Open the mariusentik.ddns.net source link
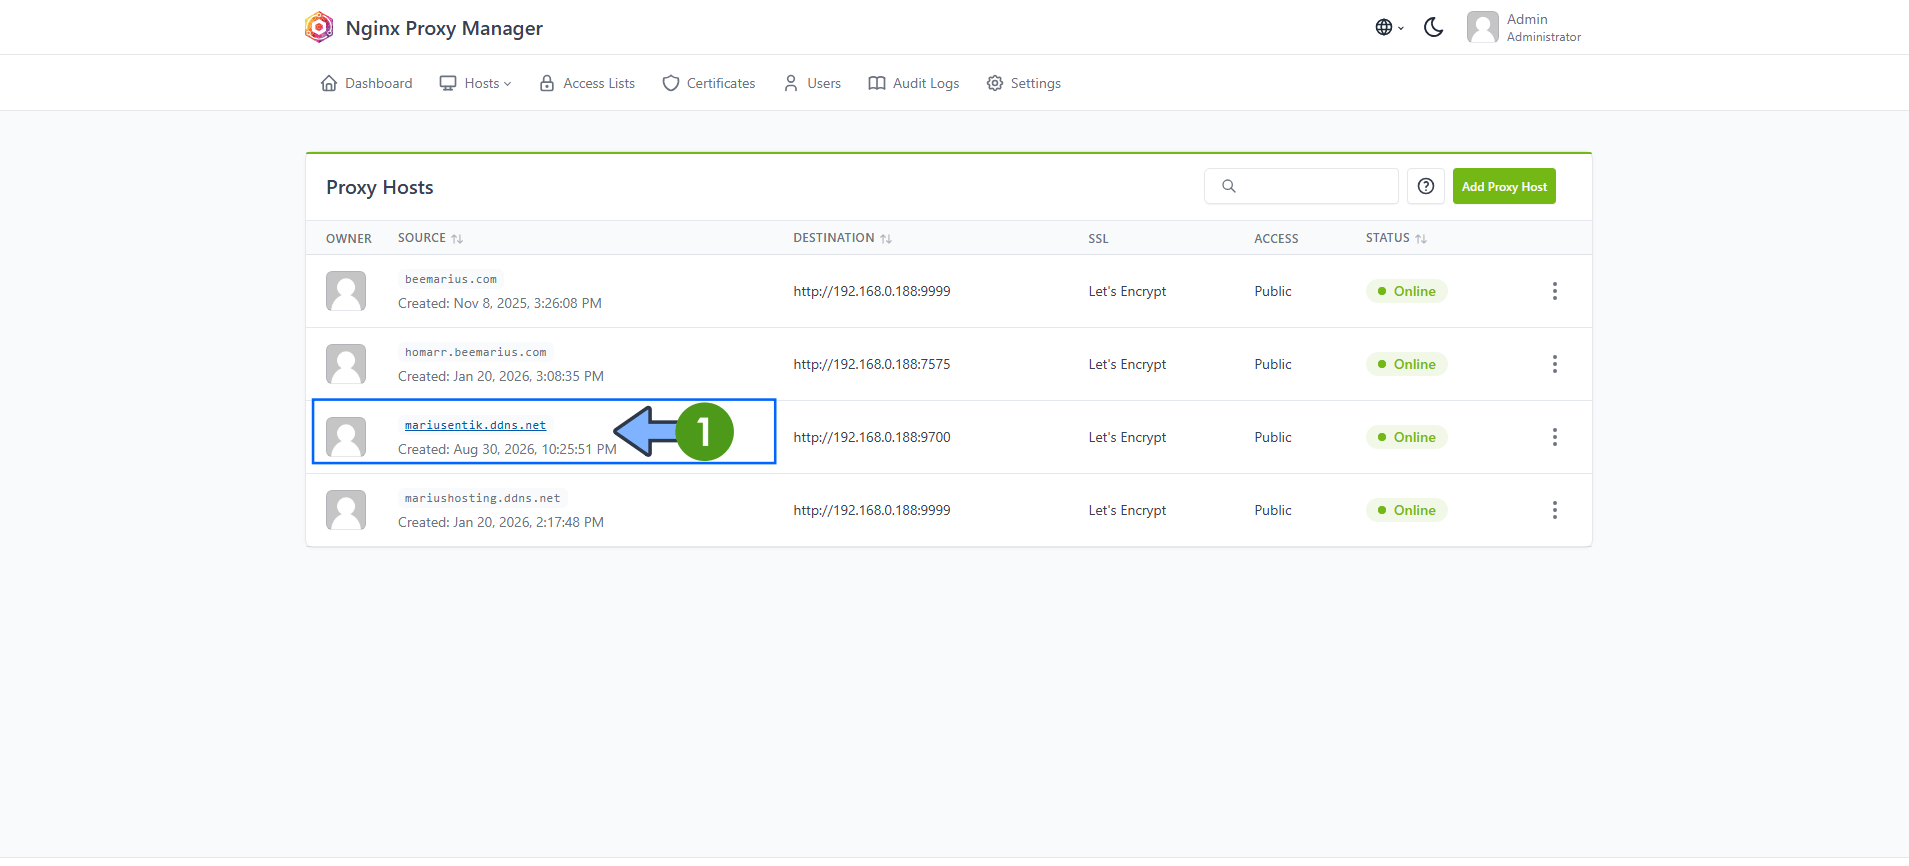This screenshot has width=1909, height=866. (x=476, y=425)
